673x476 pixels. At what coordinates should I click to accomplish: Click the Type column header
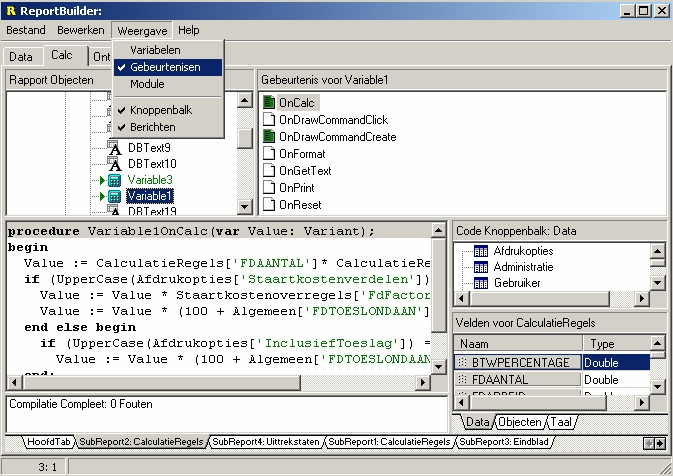click(616, 344)
